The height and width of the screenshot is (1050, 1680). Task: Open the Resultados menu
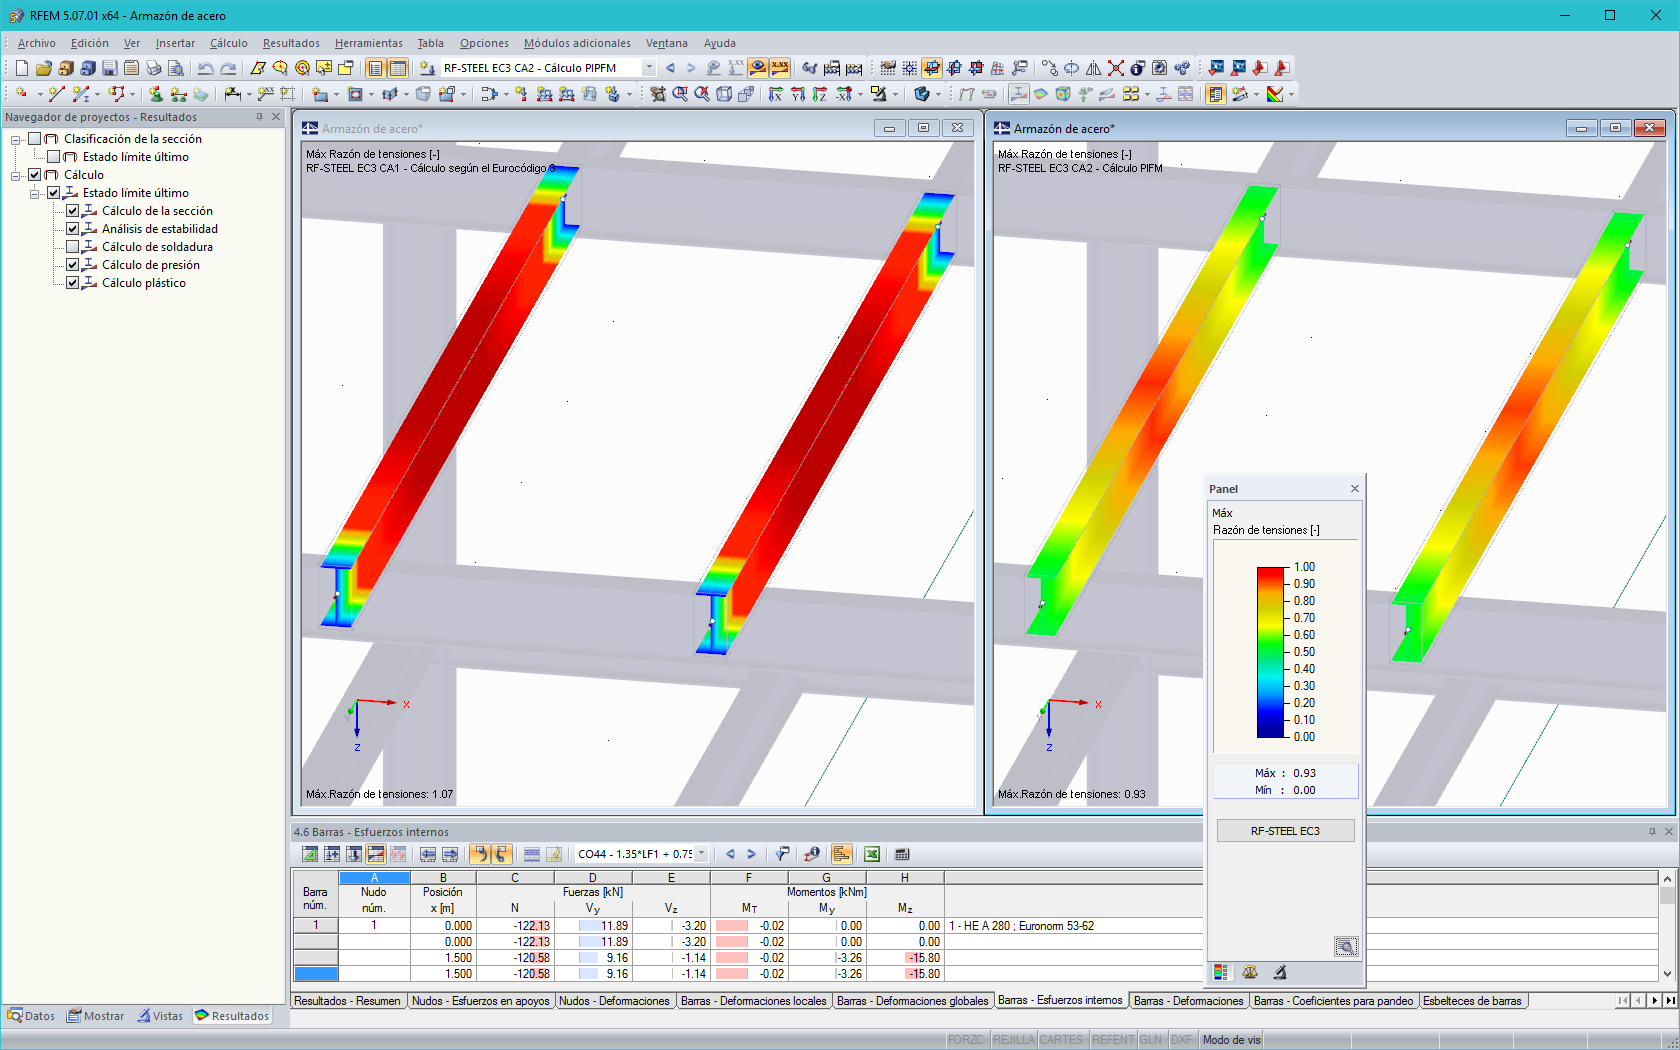[x=291, y=43]
